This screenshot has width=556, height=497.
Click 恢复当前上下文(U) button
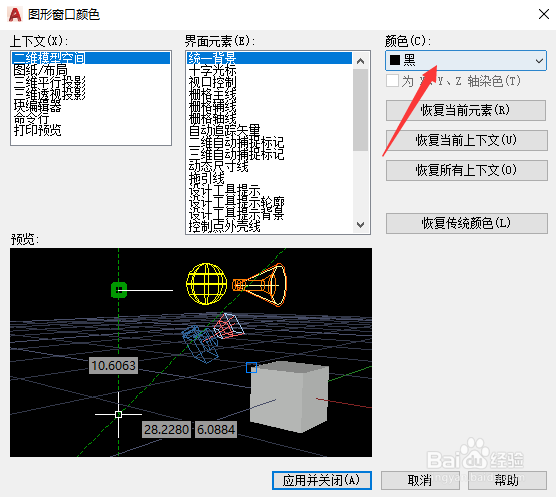[x=467, y=140]
